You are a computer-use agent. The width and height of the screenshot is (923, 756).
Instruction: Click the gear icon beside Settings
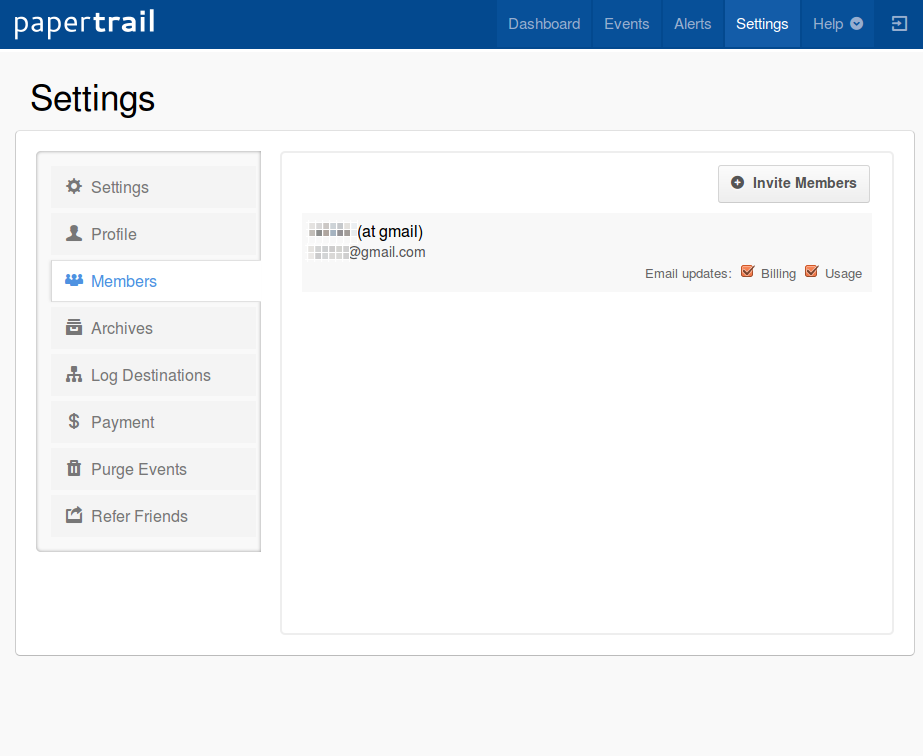(74, 187)
